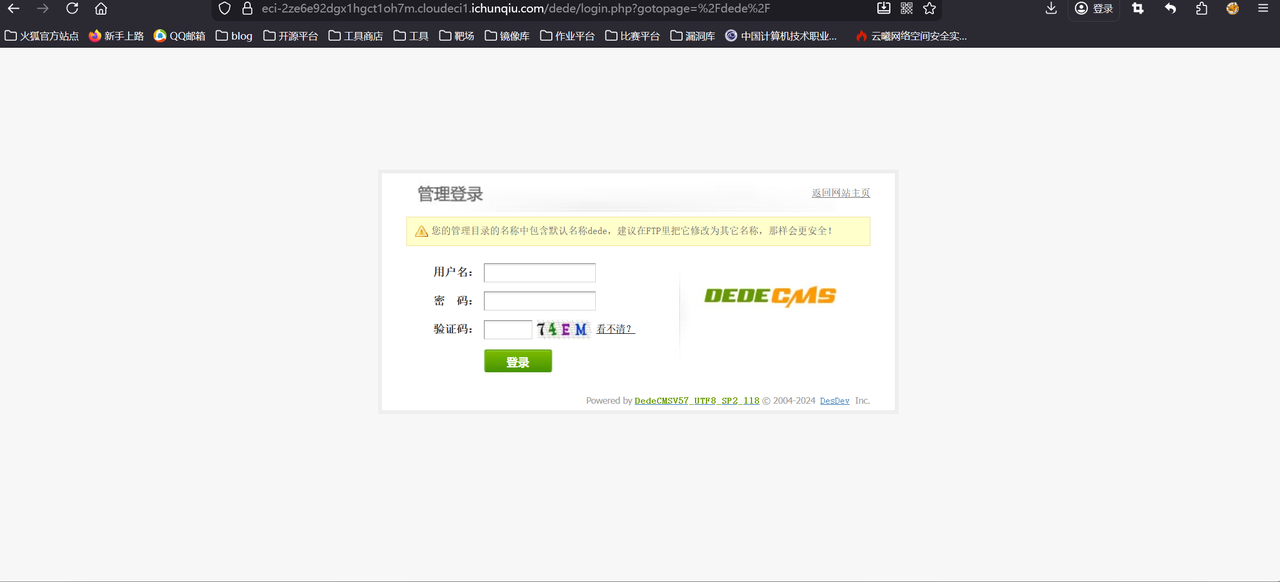Open the DesDev footer link
Image resolution: width=1280 pixels, height=582 pixels.
pyautogui.click(x=835, y=401)
